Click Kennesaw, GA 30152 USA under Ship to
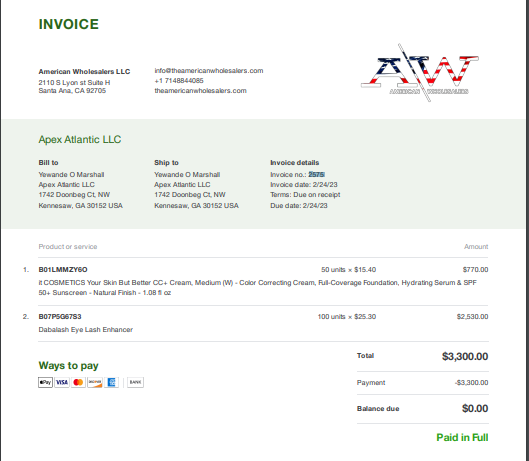Image resolution: width=529 pixels, height=461 pixels. 196,206
